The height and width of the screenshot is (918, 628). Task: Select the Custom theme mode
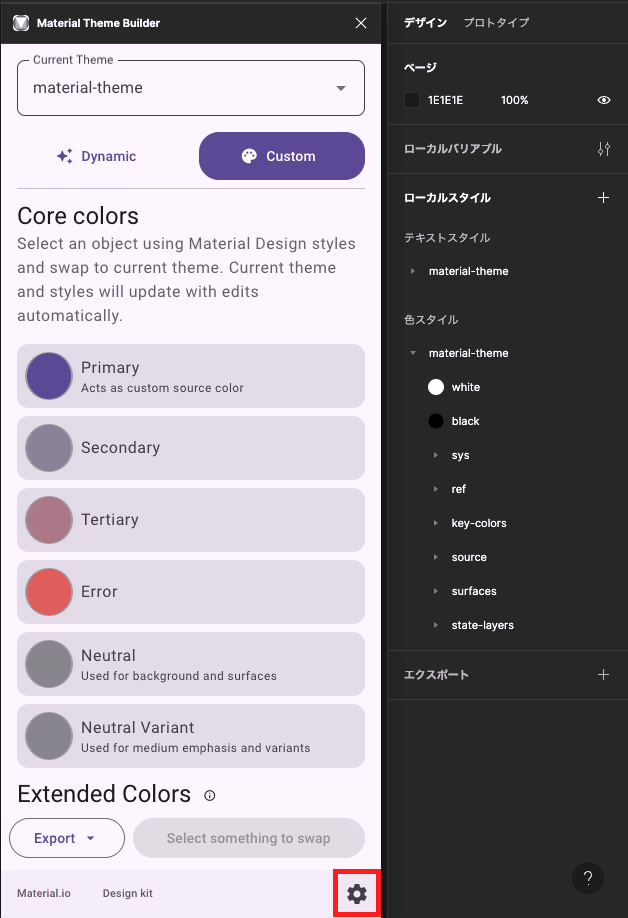pos(281,156)
